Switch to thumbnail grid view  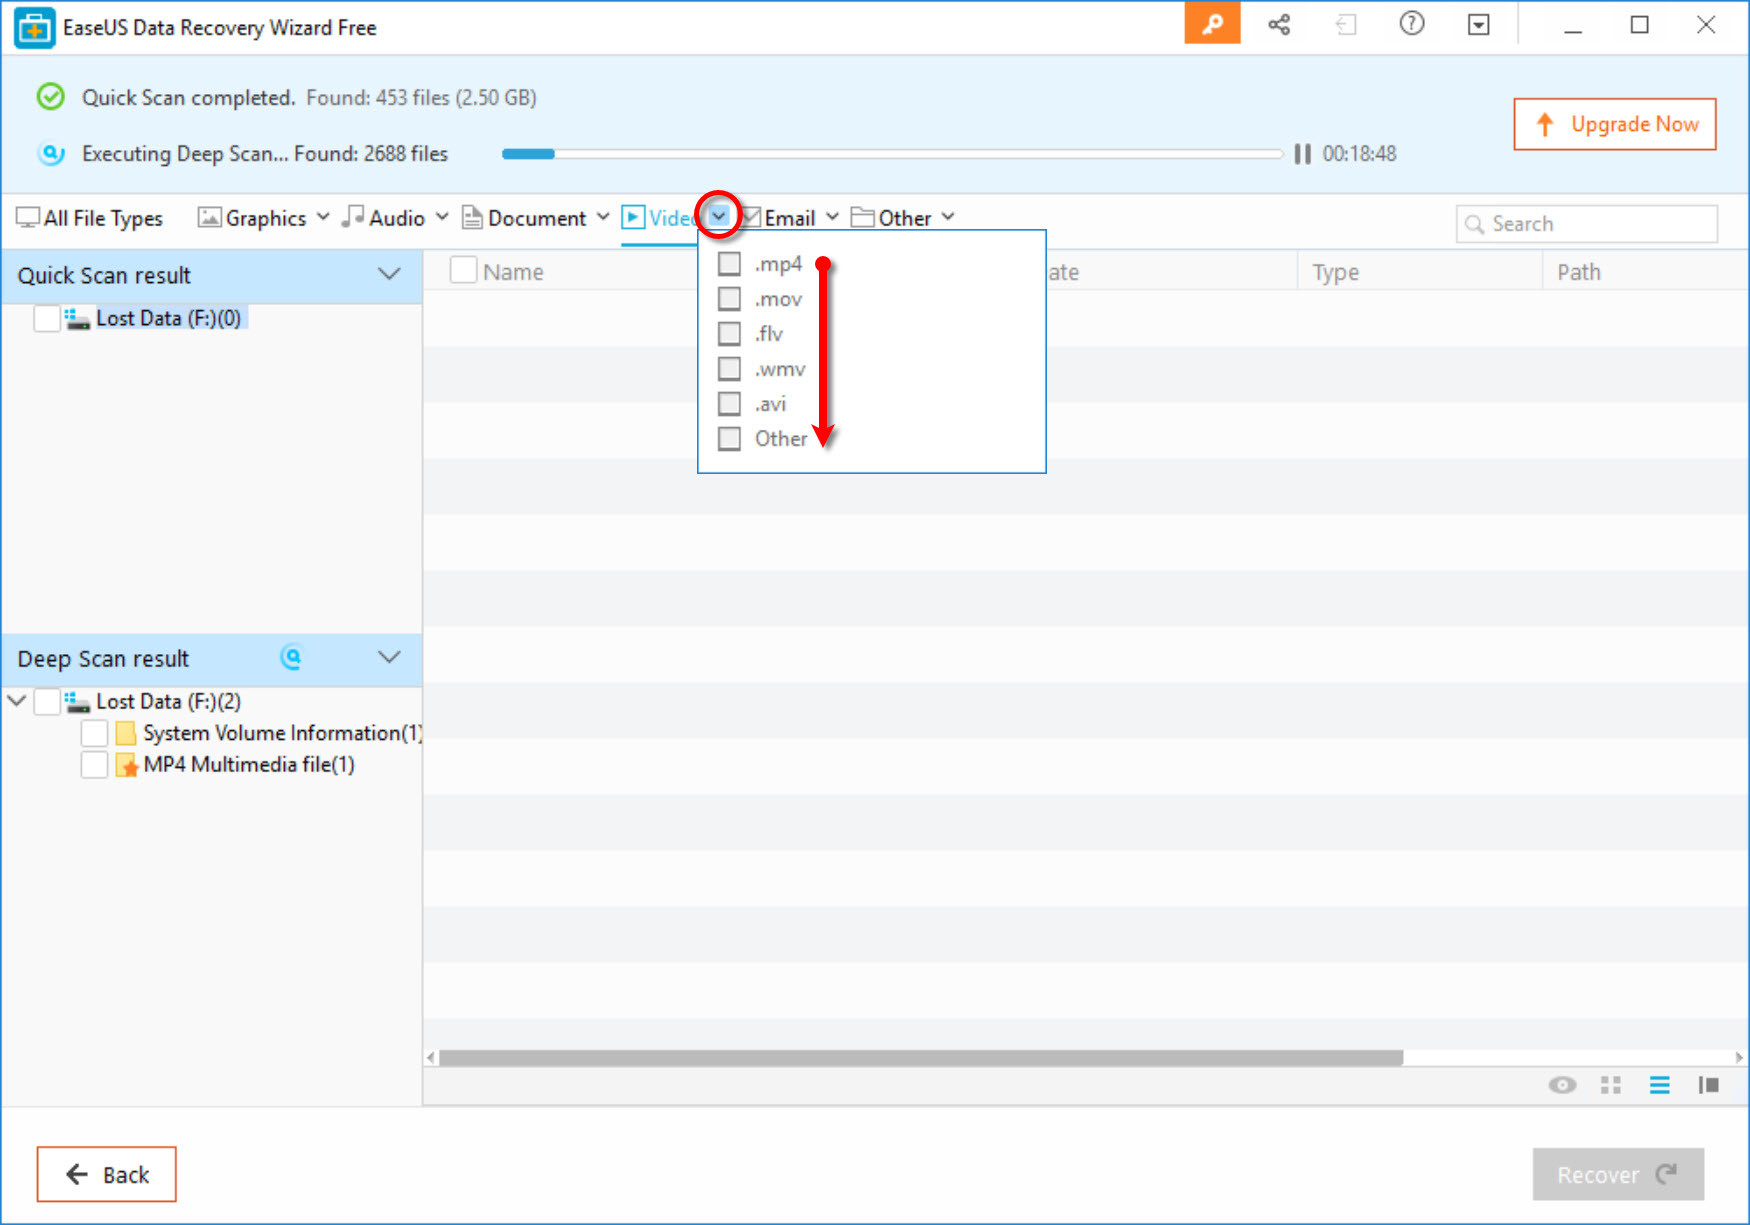click(1611, 1085)
